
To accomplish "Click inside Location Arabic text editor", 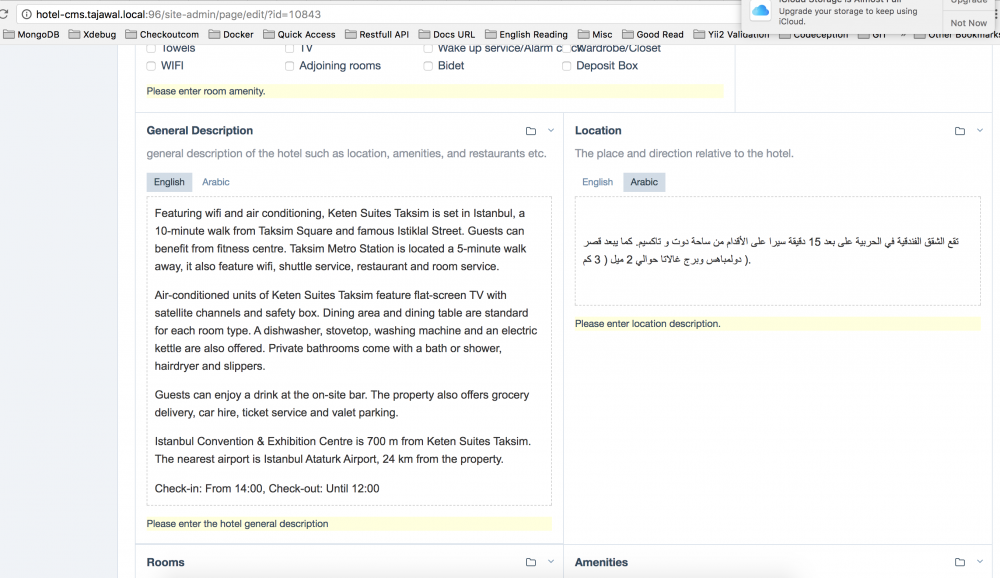I will point(778,251).
